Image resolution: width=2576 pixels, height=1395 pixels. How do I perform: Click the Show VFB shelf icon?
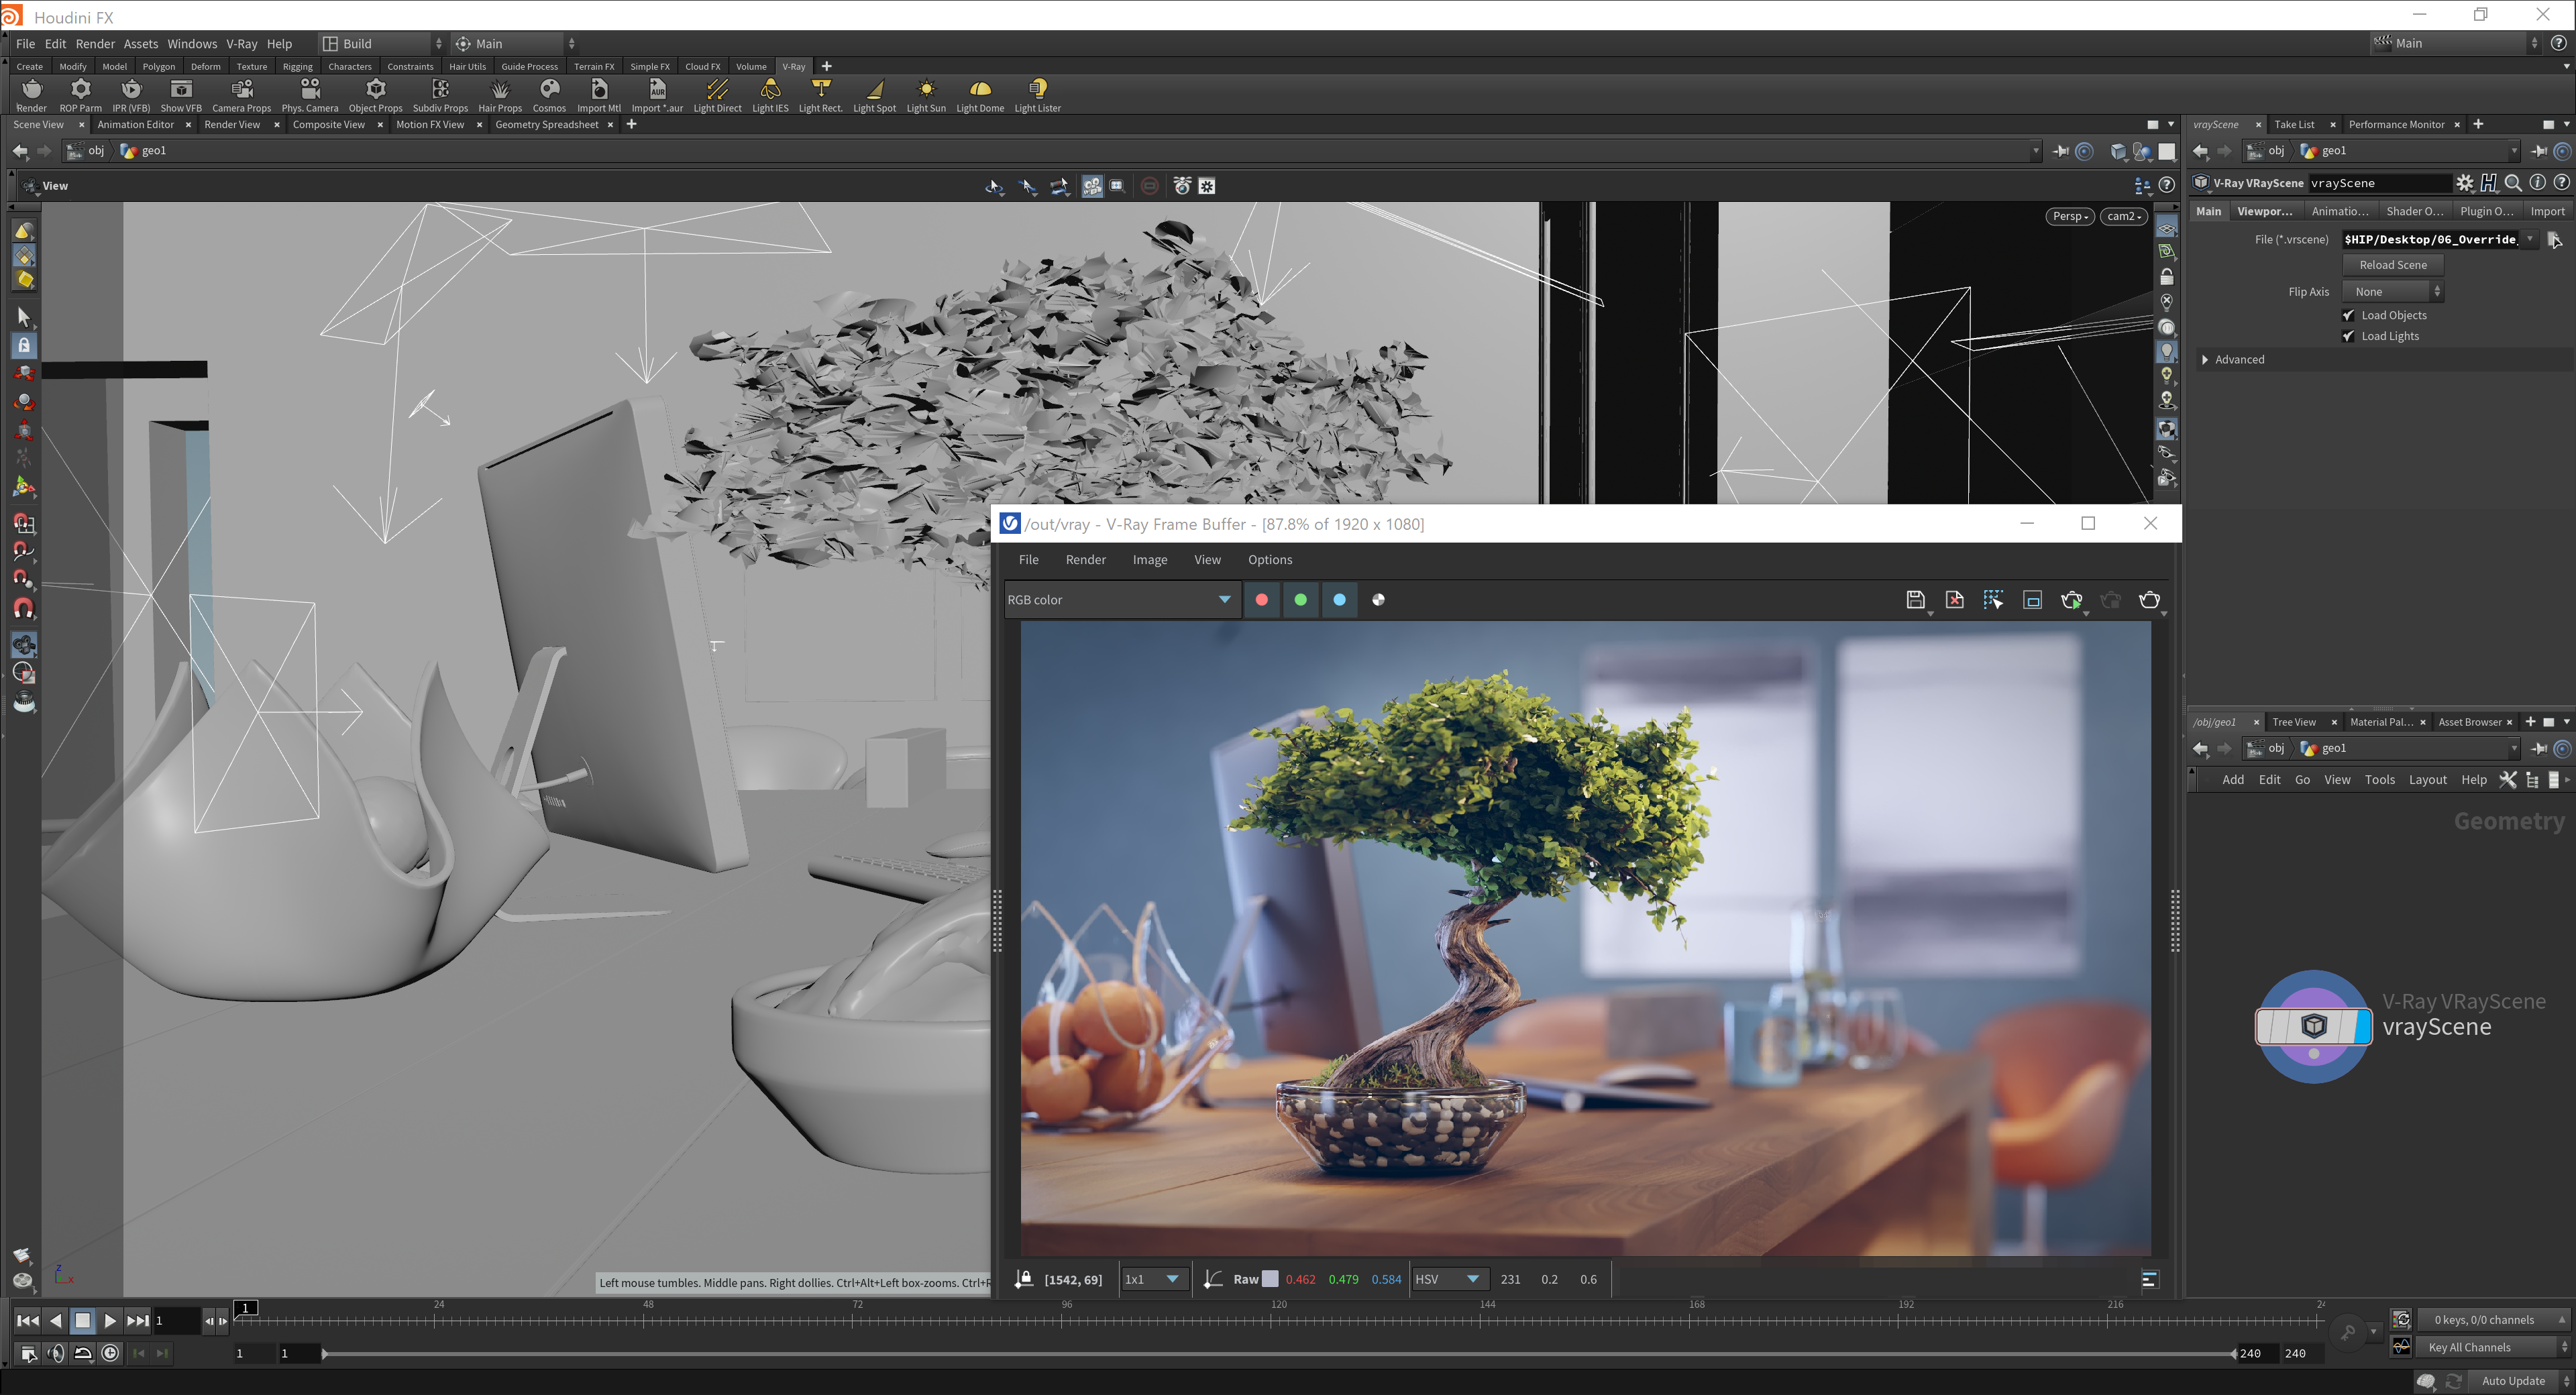(x=181, y=95)
